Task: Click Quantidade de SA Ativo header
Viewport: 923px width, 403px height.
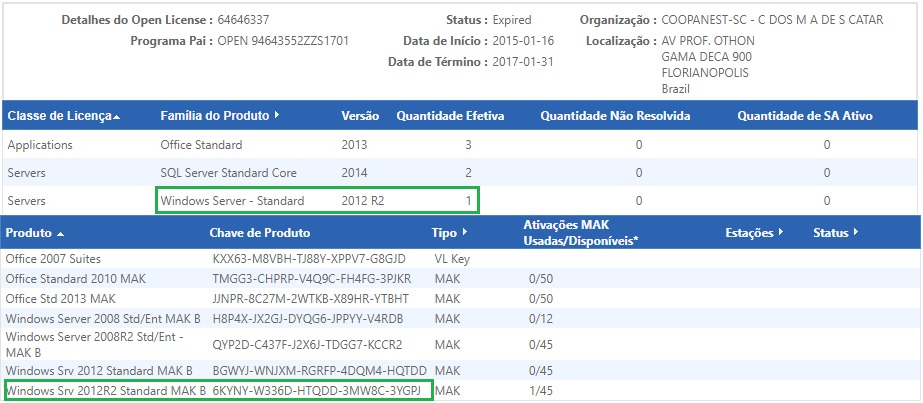Action: 805,116
